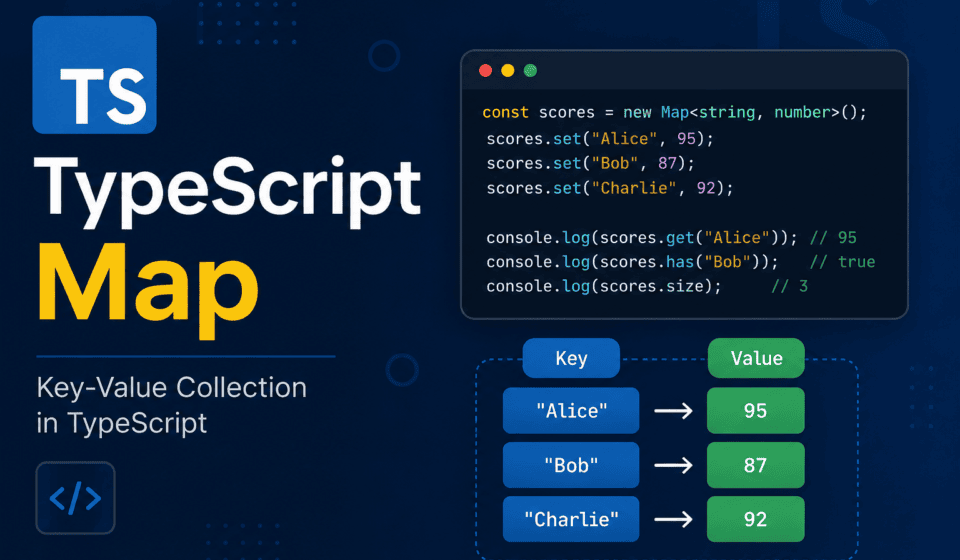Select the green 92 value box
The width and height of the screenshot is (960, 560).
click(756, 519)
